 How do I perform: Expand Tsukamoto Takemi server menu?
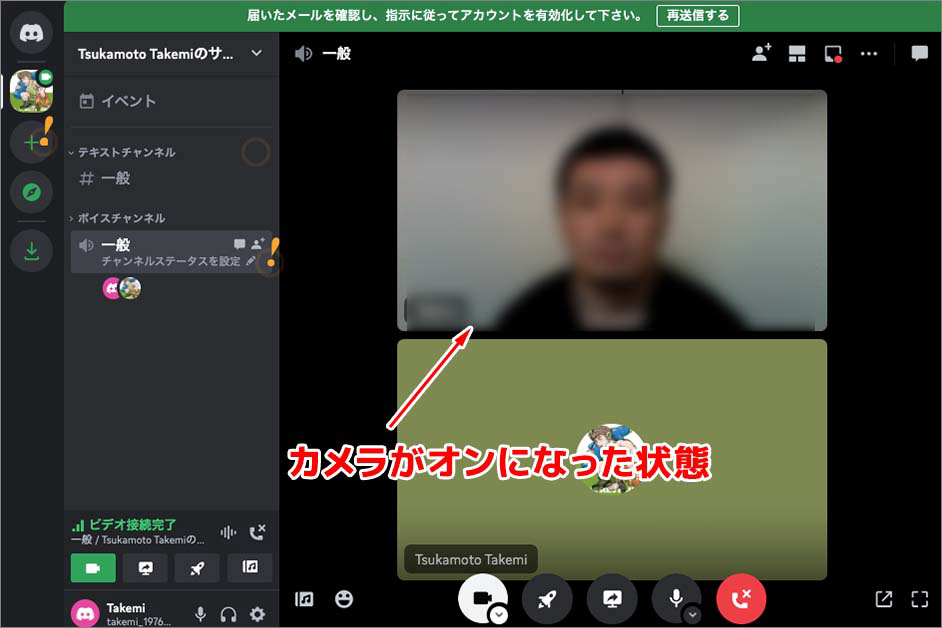click(x=257, y=53)
